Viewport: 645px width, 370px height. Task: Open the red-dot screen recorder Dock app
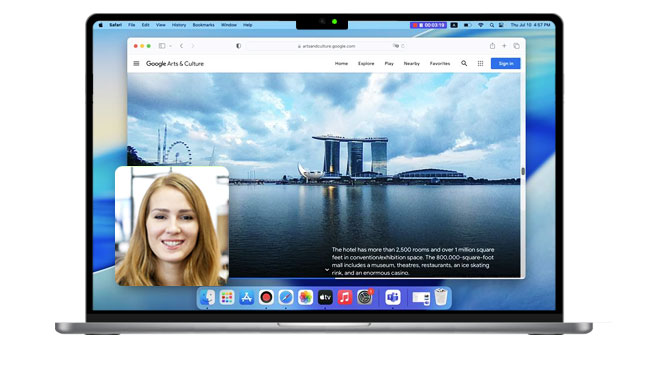pyautogui.click(x=266, y=297)
